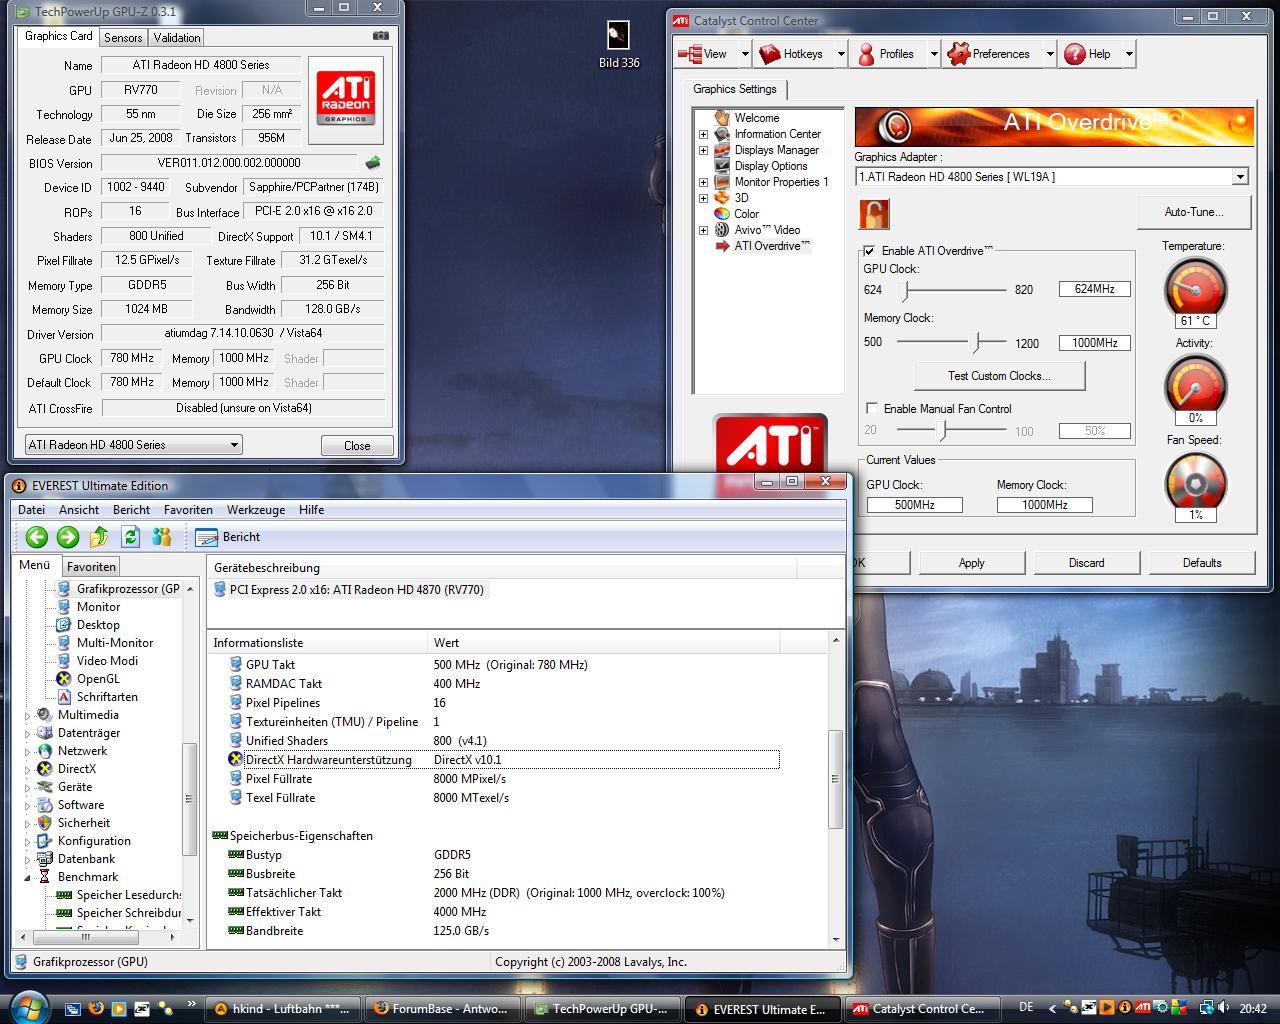This screenshot has height=1024, width=1280.
Task: Open the Datei menu in EVEREST
Action: click(x=31, y=510)
